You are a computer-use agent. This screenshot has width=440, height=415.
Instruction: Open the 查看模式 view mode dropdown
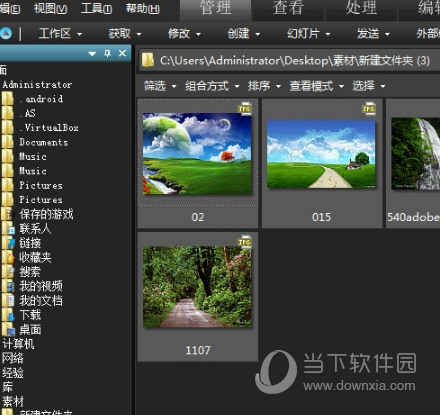pos(317,86)
